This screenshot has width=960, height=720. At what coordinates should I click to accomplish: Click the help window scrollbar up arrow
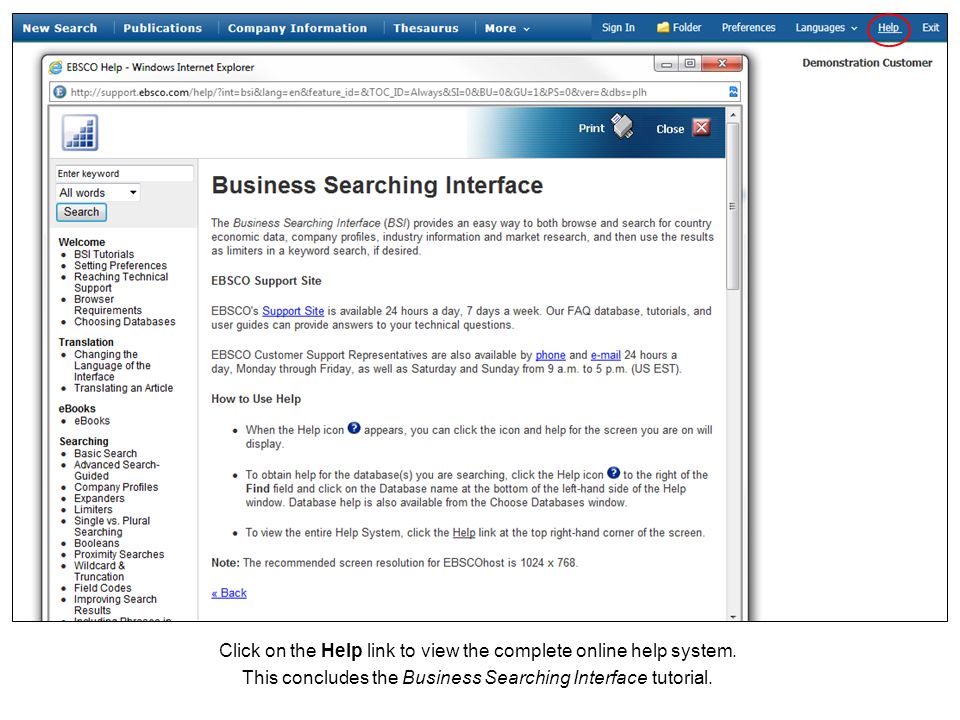pyautogui.click(x=733, y=114)
